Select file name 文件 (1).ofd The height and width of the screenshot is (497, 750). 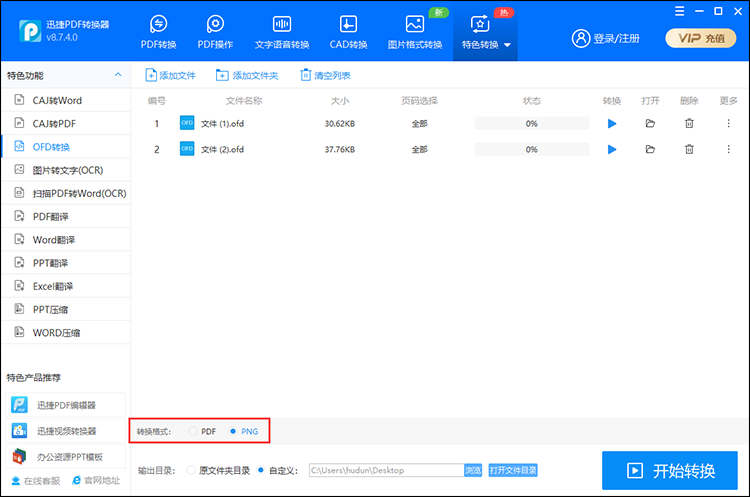(222, 124)
